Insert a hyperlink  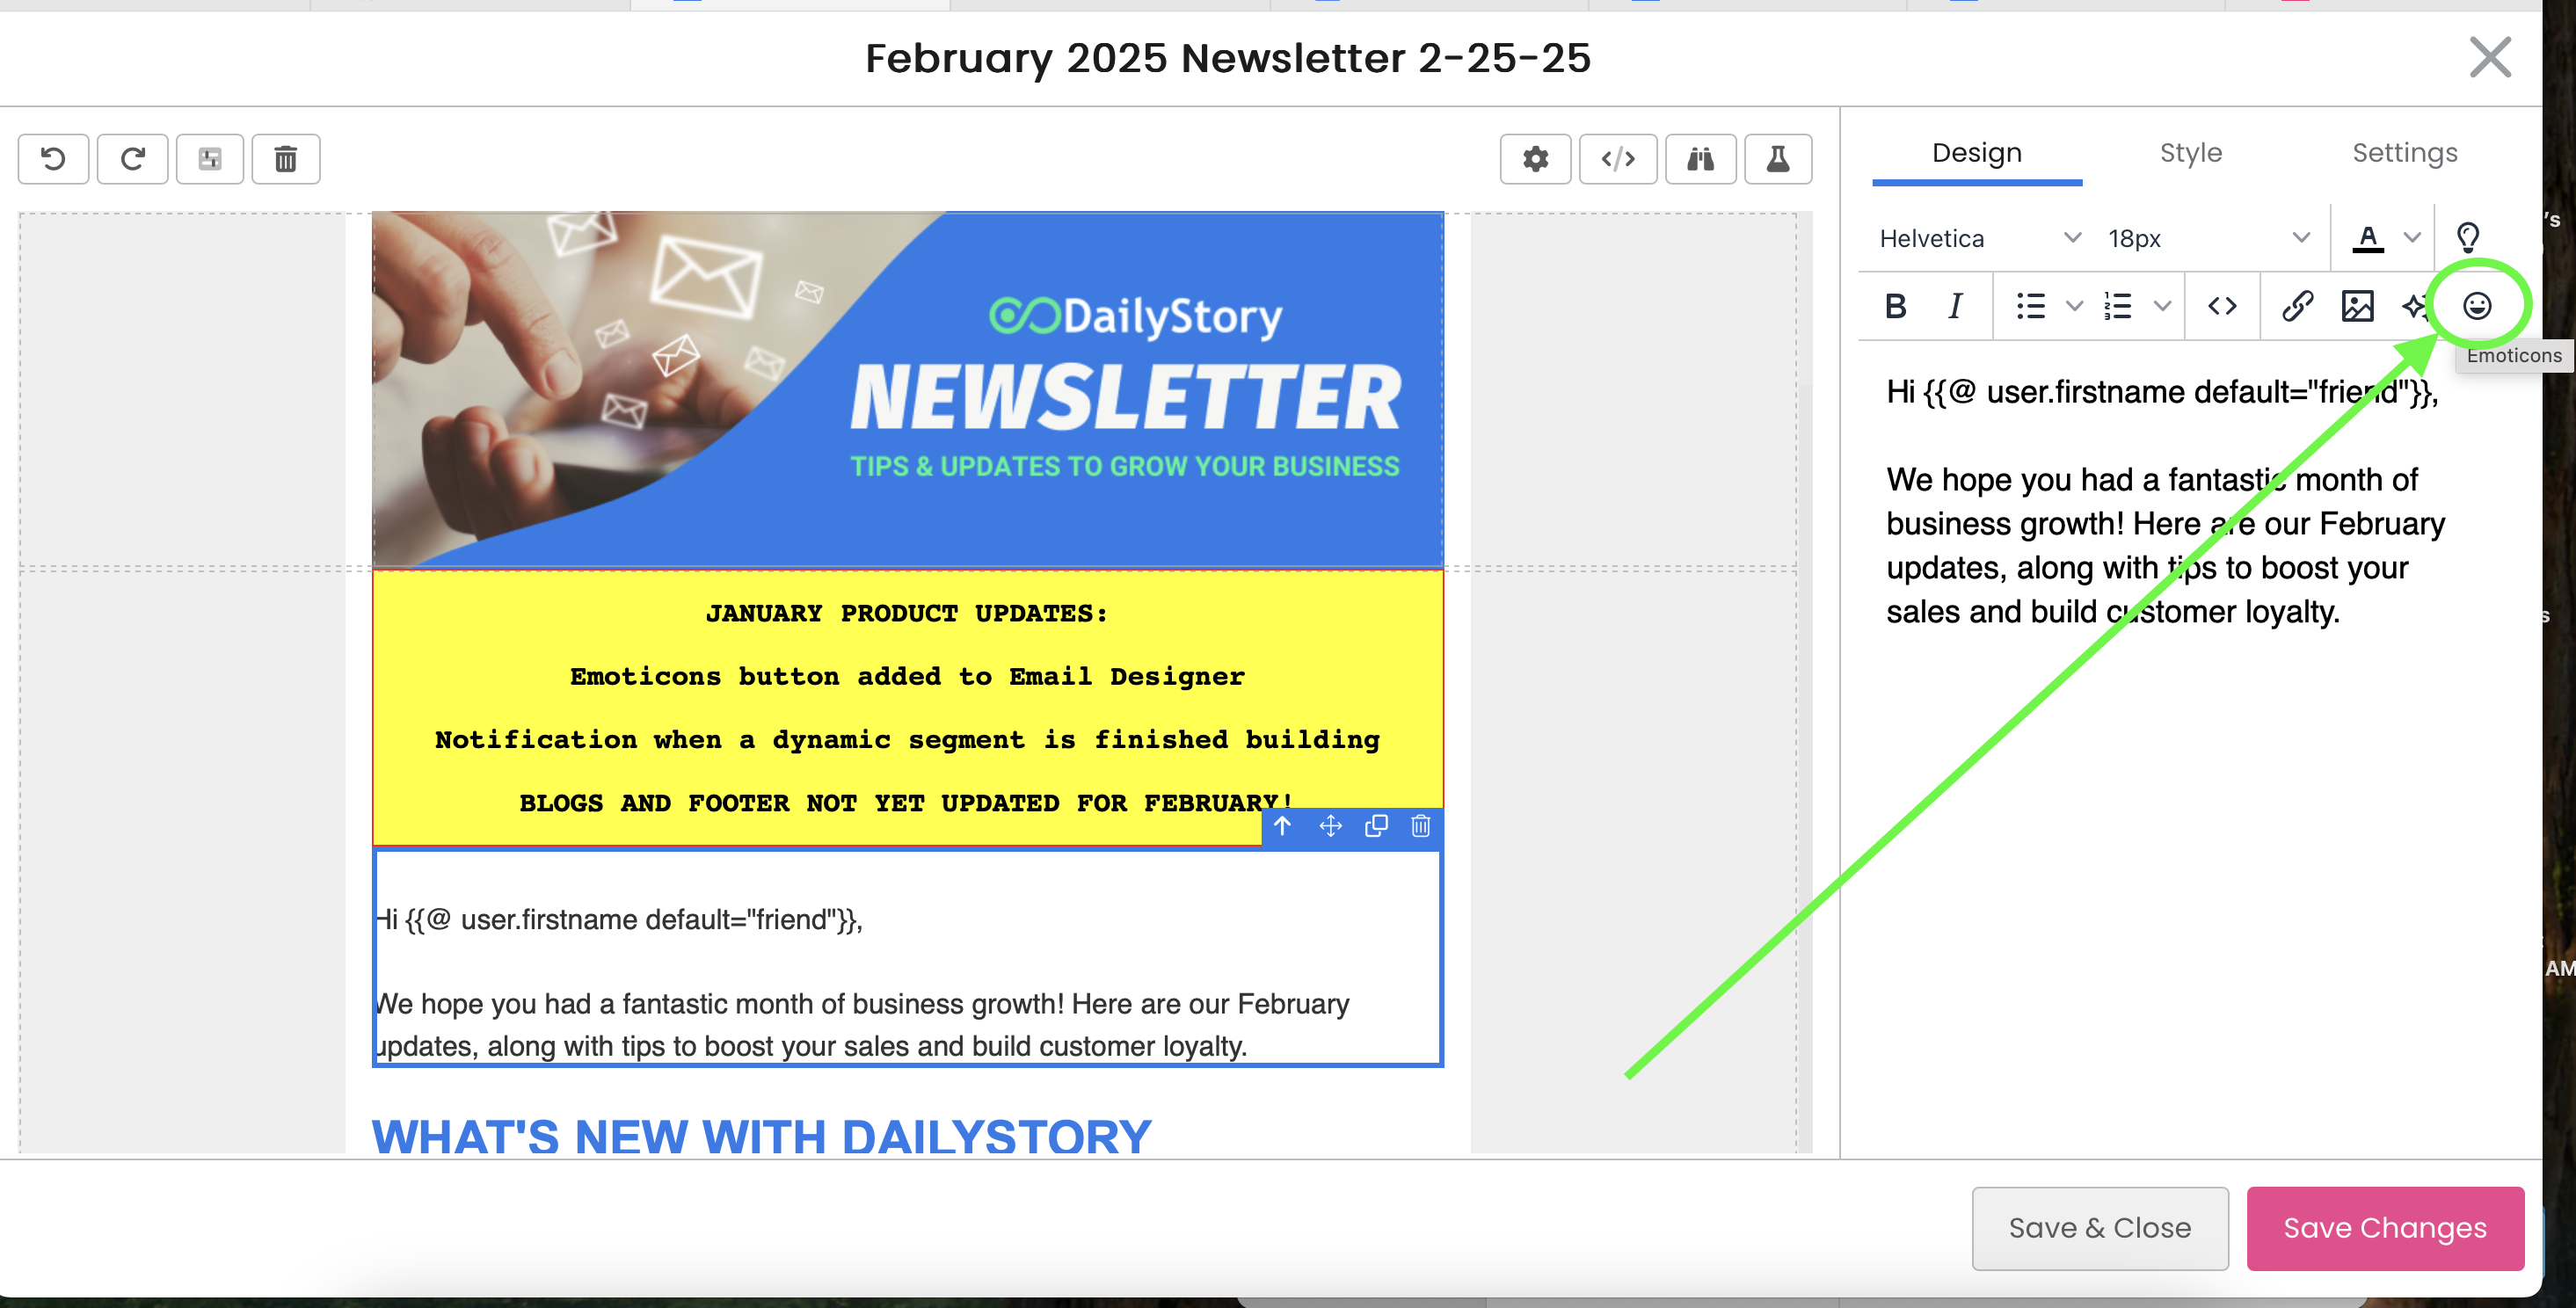(2297, 306)
